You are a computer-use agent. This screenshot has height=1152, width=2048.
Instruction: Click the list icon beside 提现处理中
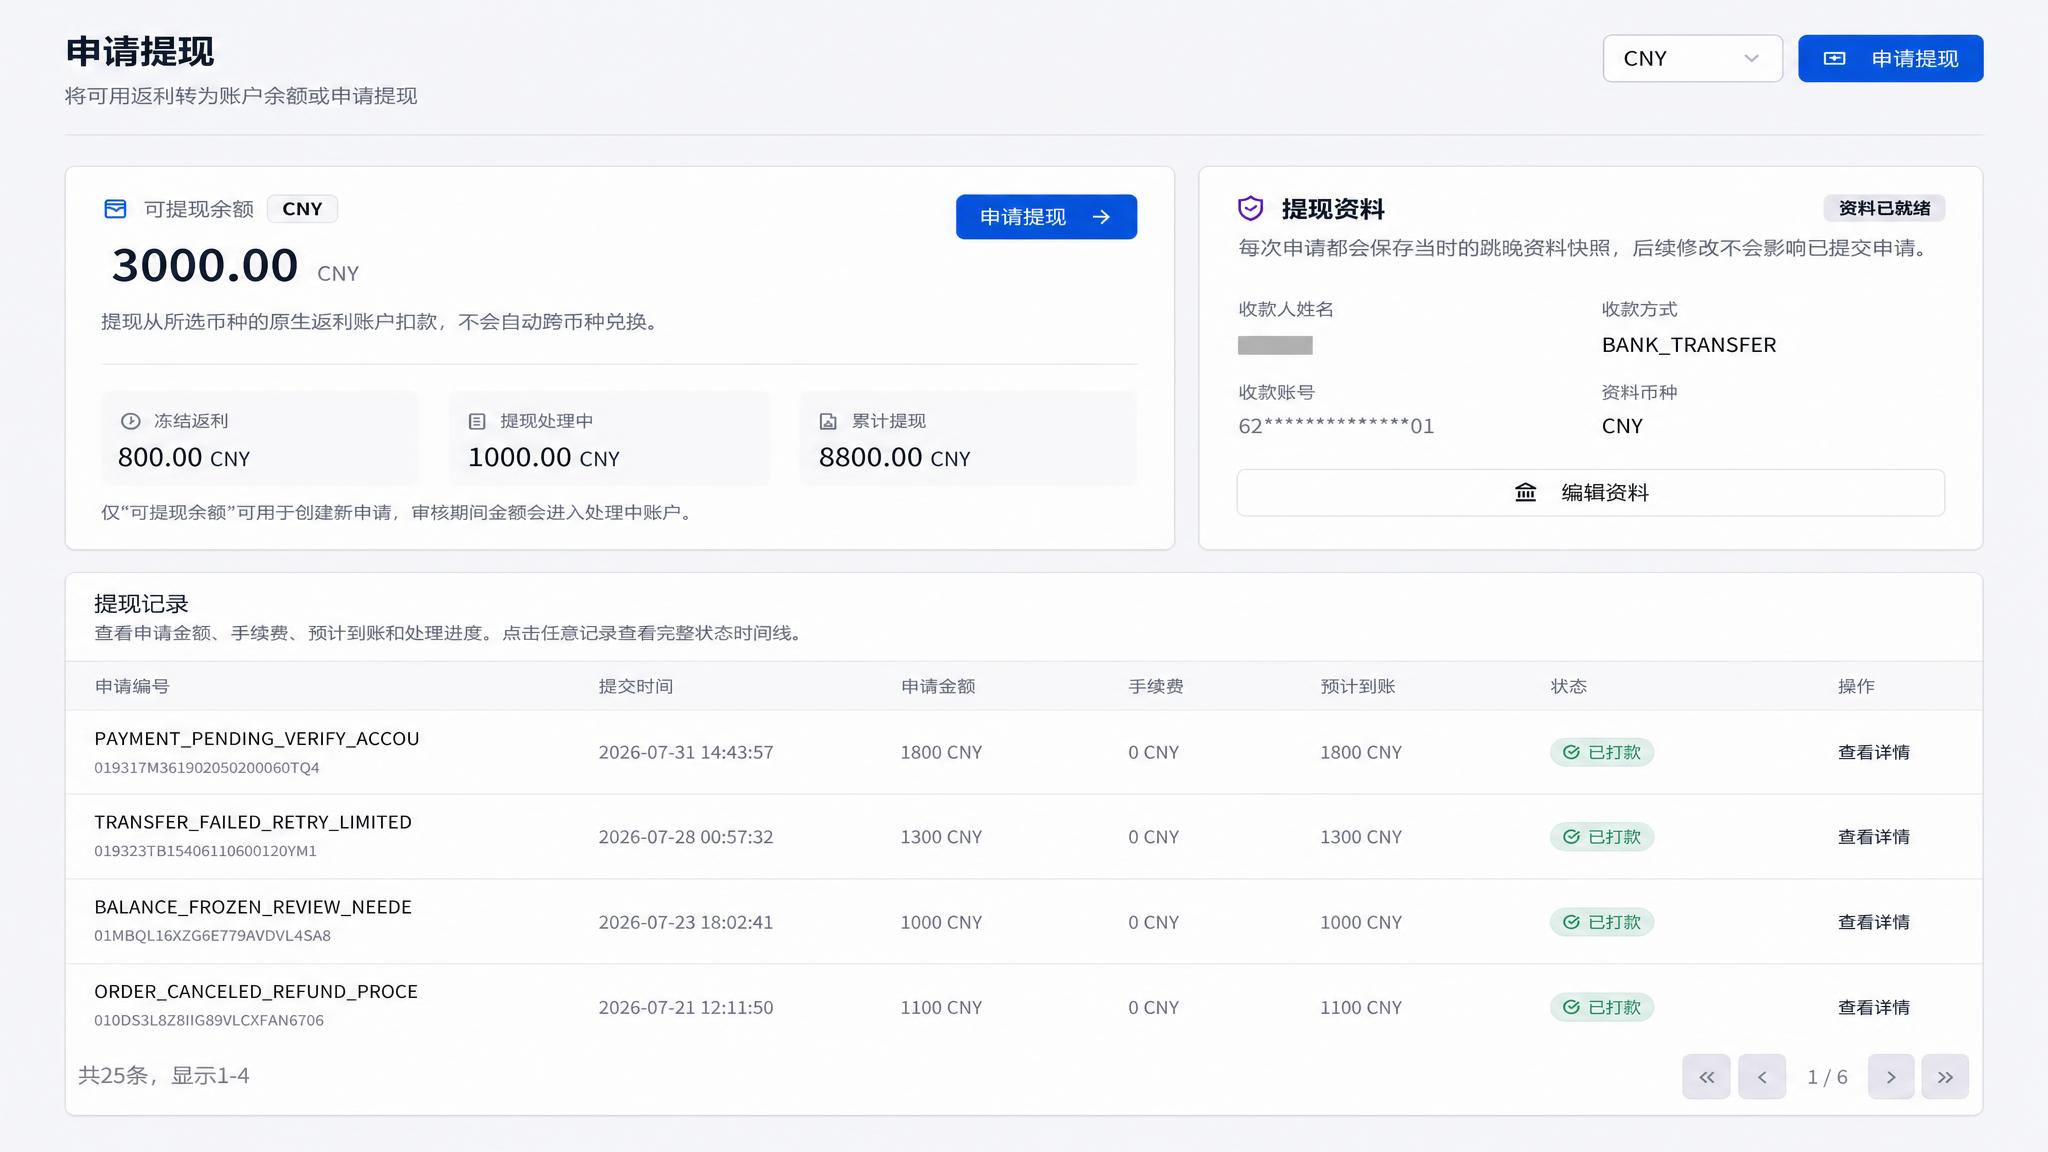(x=477, y=421)
